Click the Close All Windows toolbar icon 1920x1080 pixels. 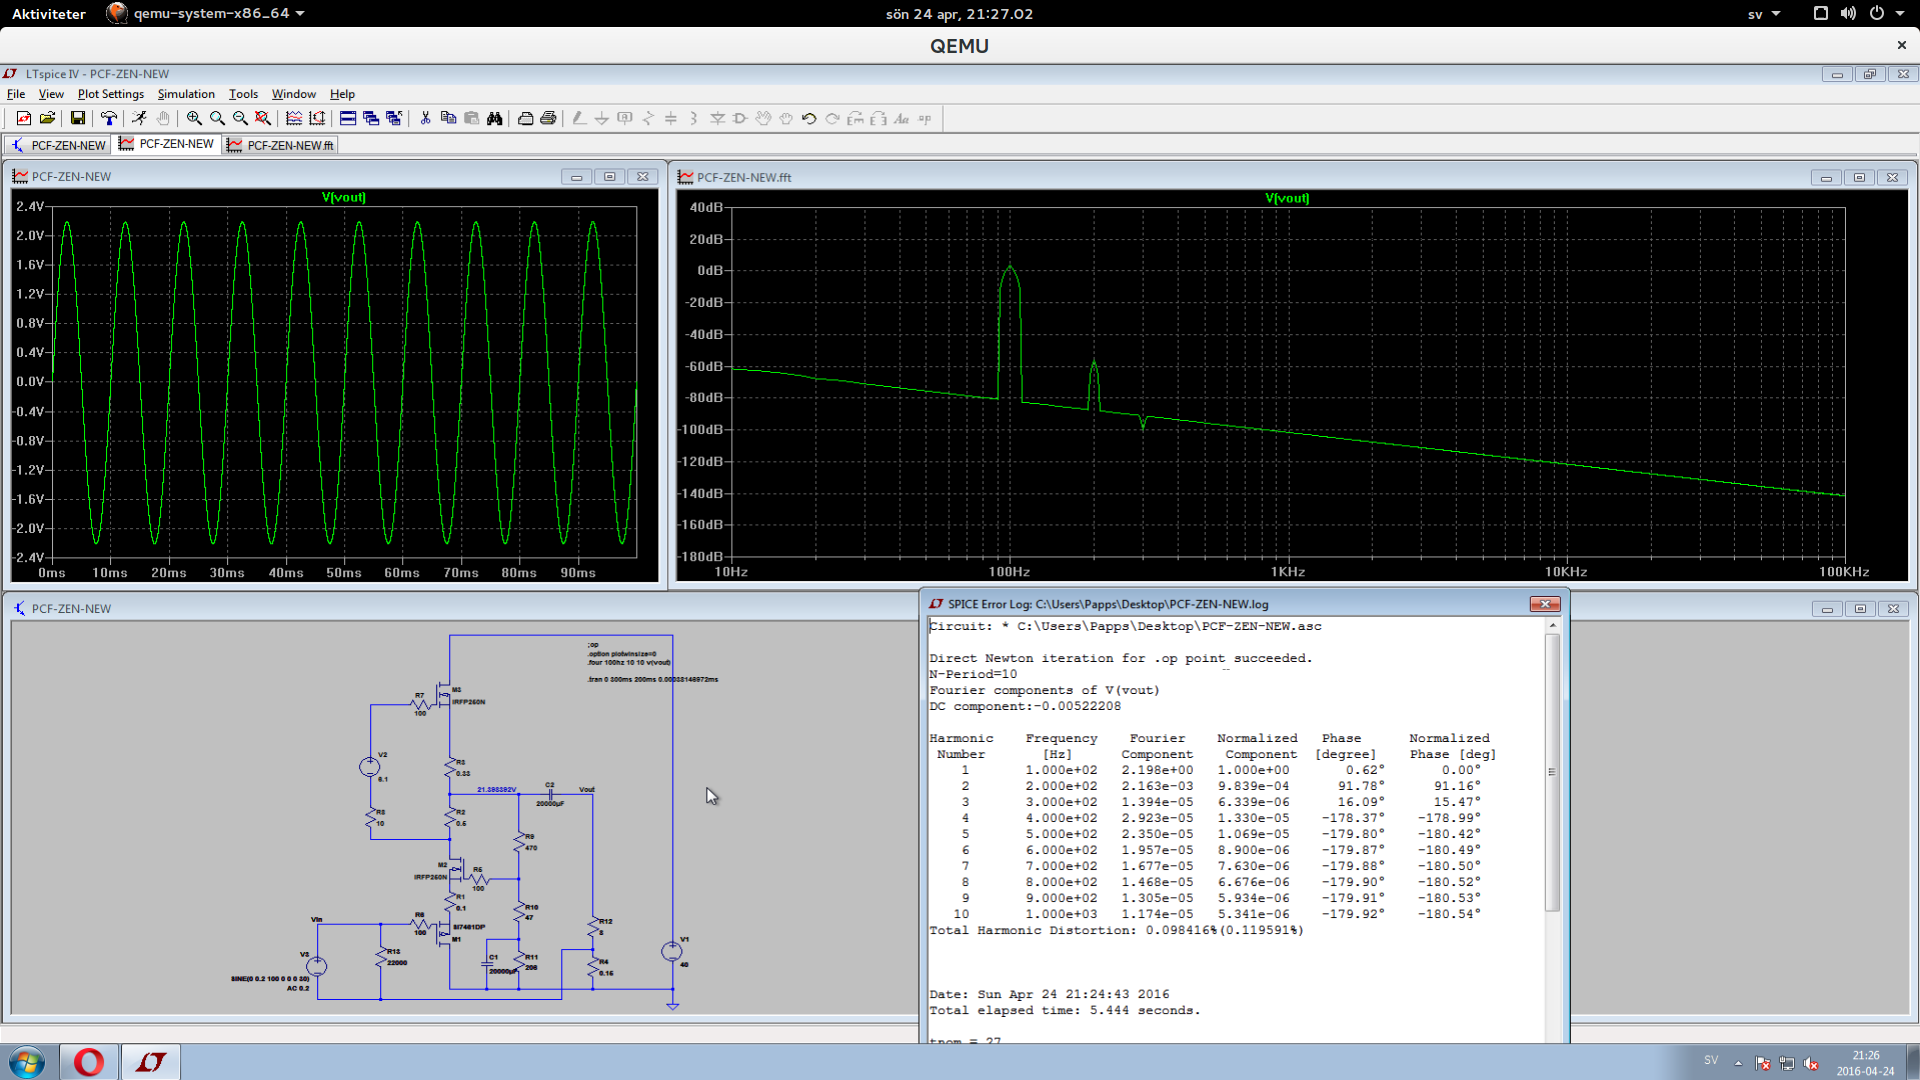tap(394, 118)
